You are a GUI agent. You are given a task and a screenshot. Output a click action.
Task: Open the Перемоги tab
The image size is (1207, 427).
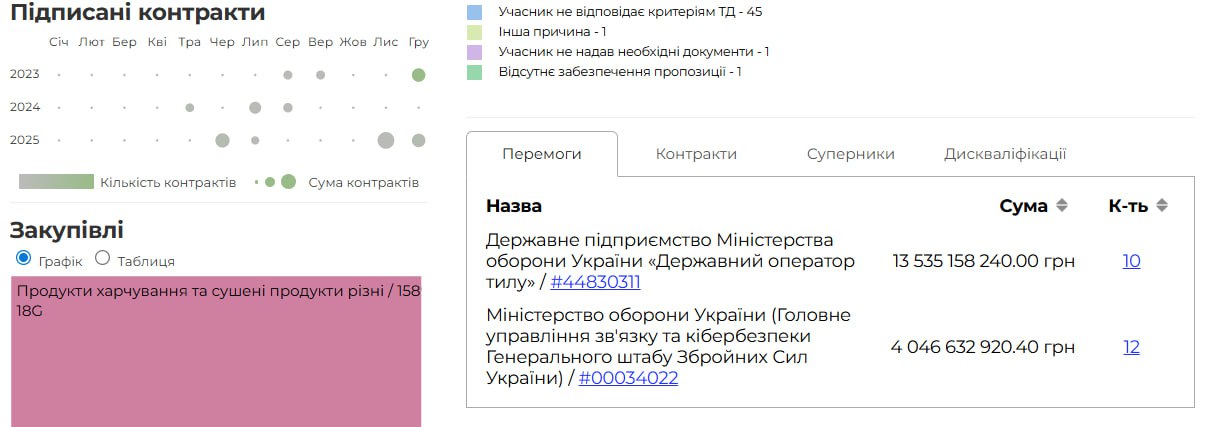tap(541, 154)
